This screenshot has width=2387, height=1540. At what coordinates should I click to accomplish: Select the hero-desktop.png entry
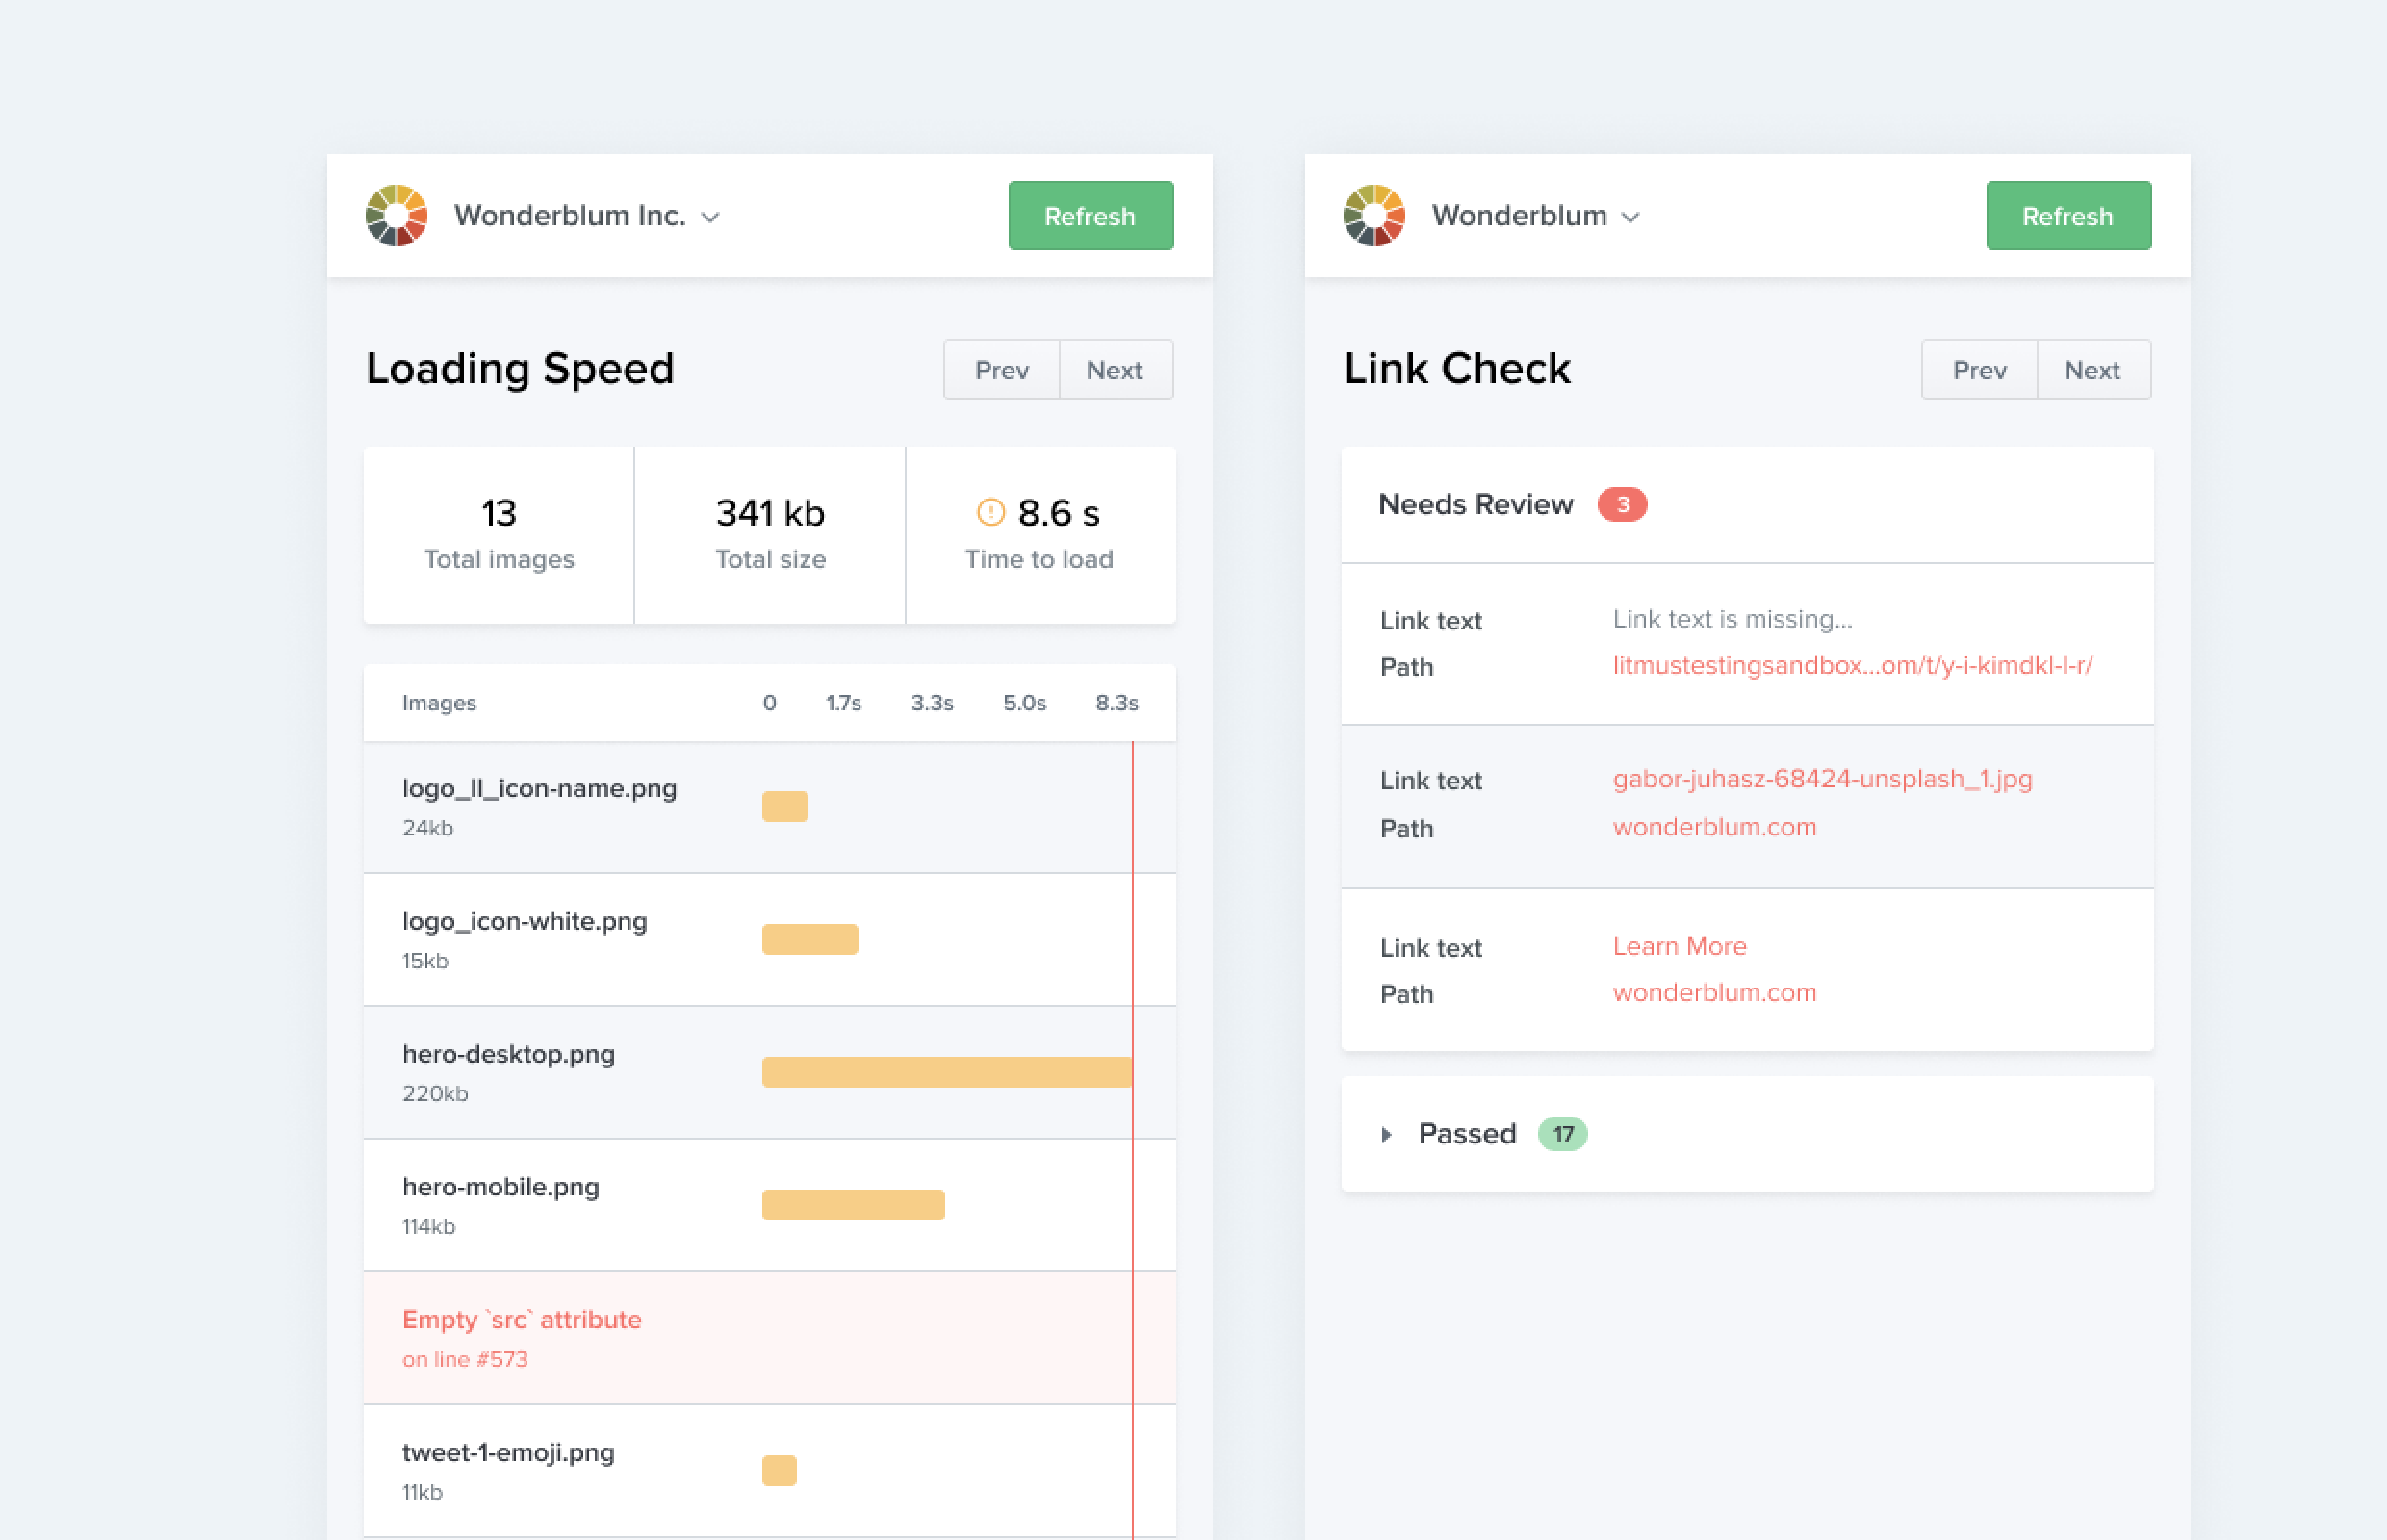[x=508, y=1071]
